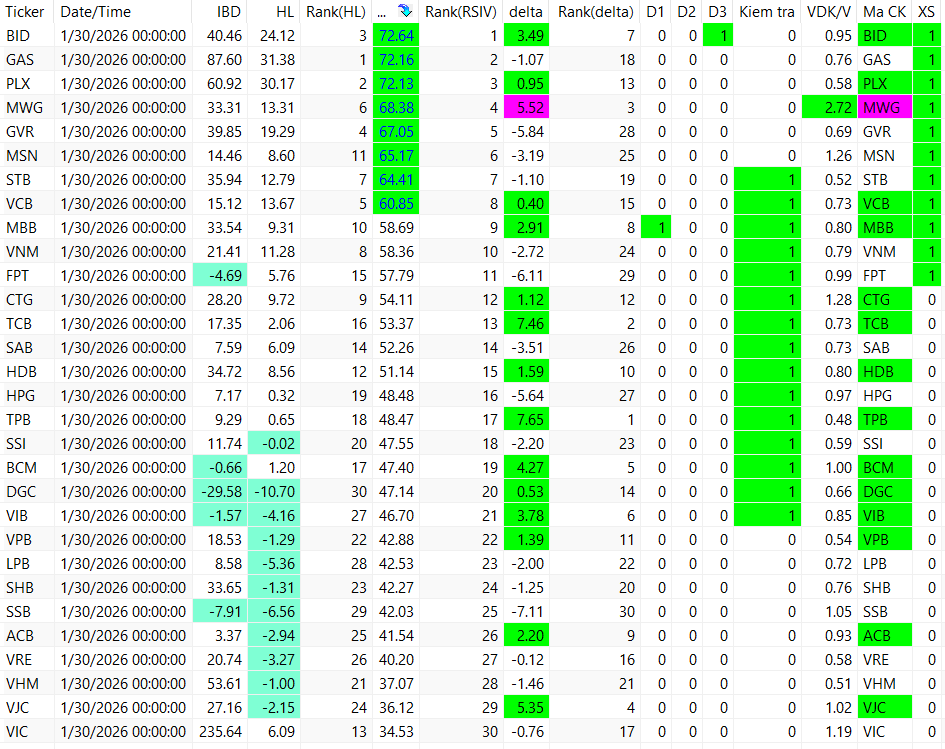Click the Kiem tra value 1 in STB row

767,180
